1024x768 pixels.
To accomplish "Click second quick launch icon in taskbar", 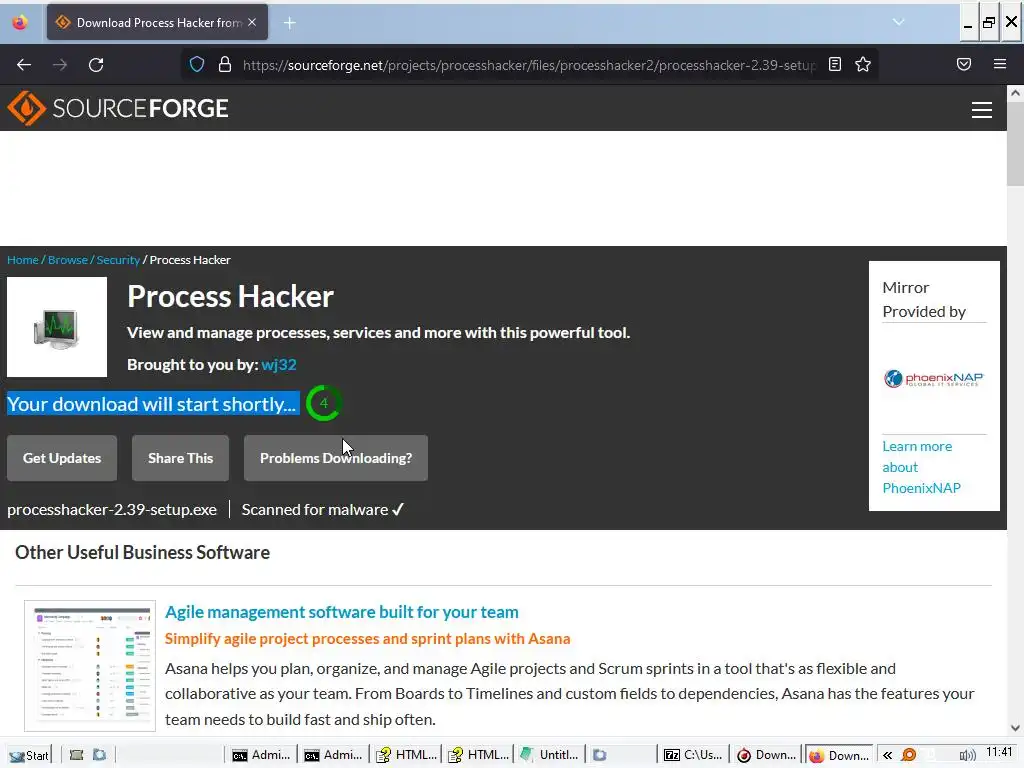I will (99, 755).
